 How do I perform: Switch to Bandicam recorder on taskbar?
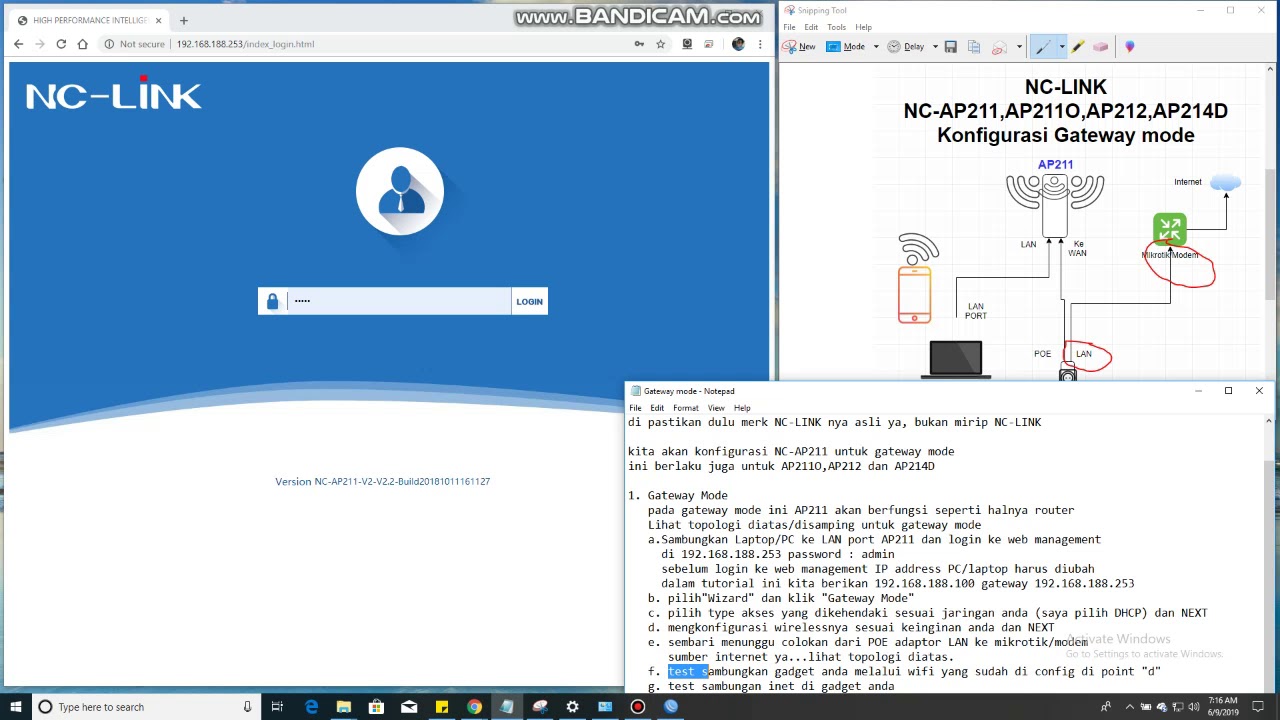pos(638,707)
